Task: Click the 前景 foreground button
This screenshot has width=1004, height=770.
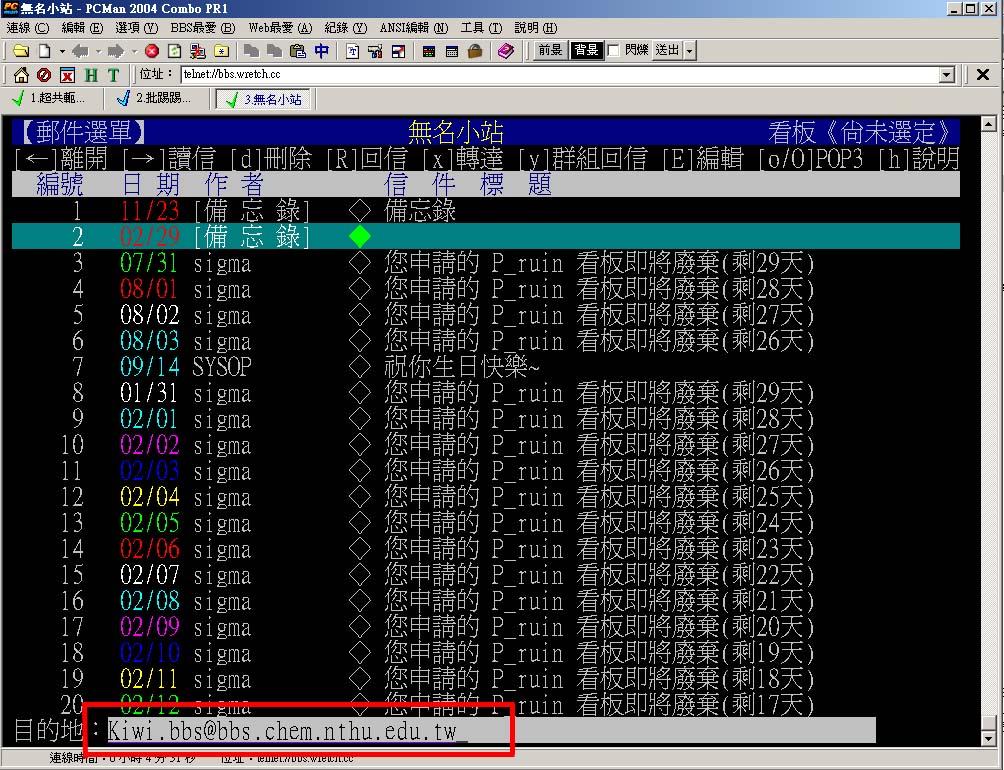Action: 549,50
